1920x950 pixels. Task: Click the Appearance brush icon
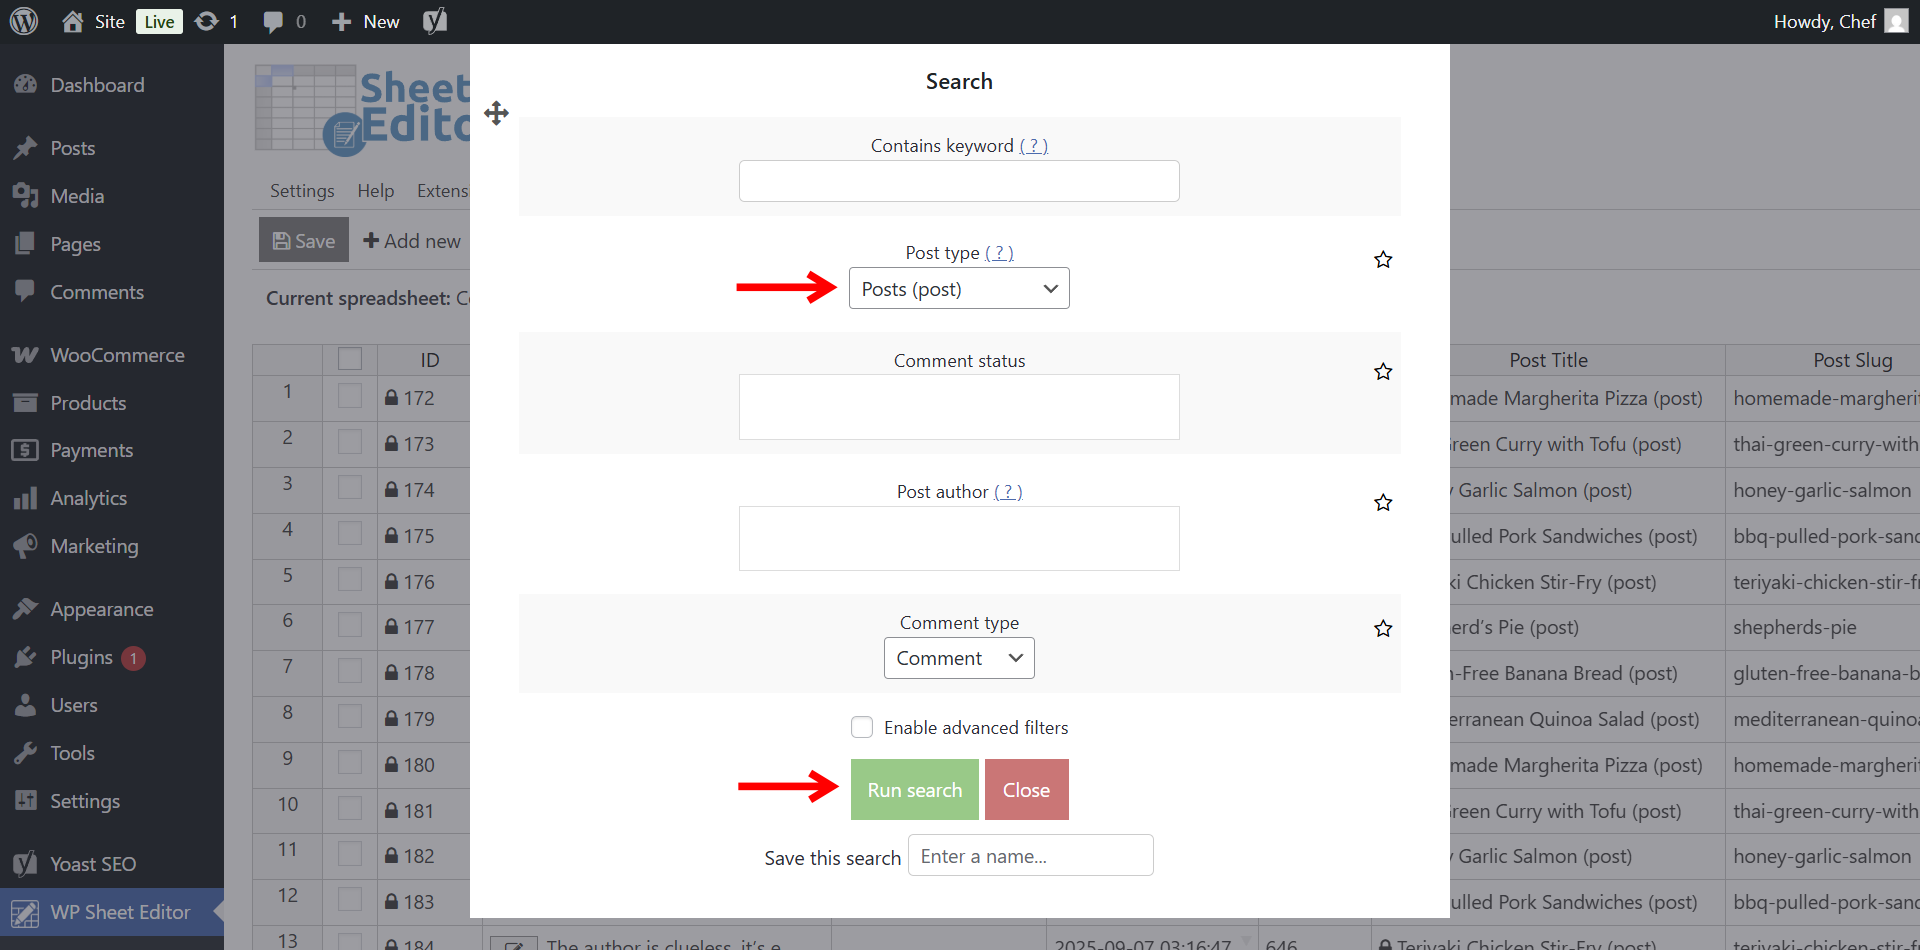(x=26, y=609)
